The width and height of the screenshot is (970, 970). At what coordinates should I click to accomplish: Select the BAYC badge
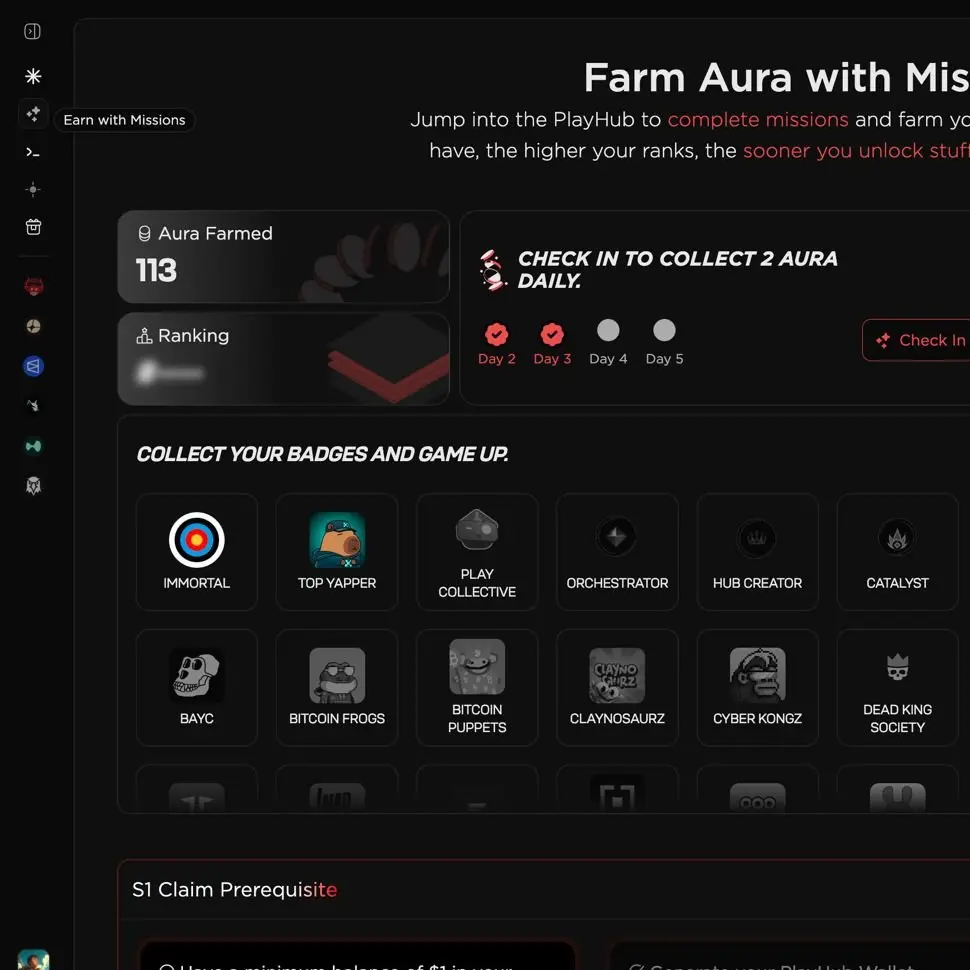coord(197,687)
